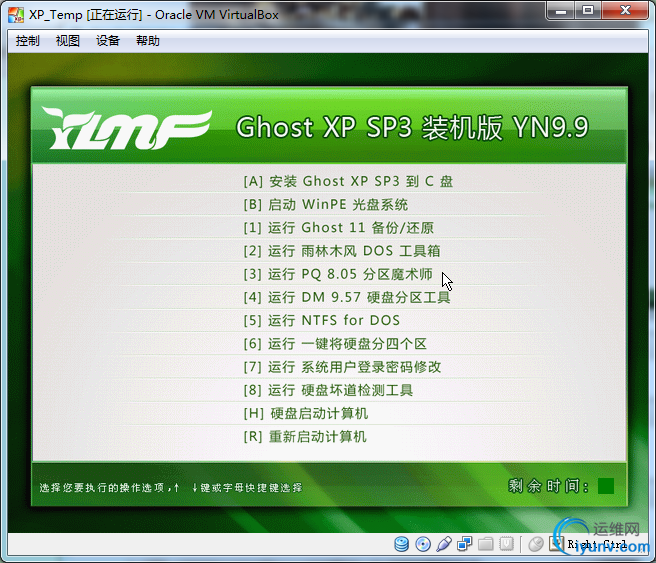Open the 帮助 menu

[148, 41]
